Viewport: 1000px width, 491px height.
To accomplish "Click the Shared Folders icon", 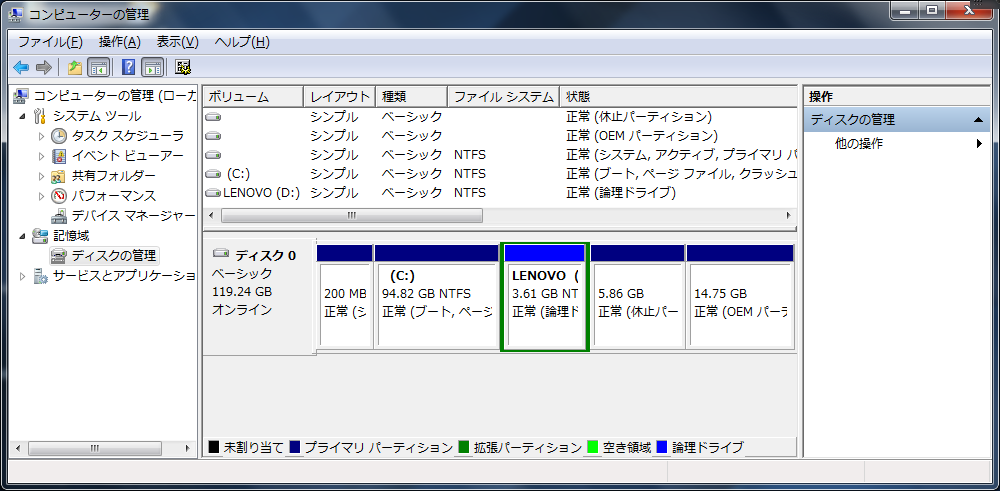I will (x=59, y=175).
